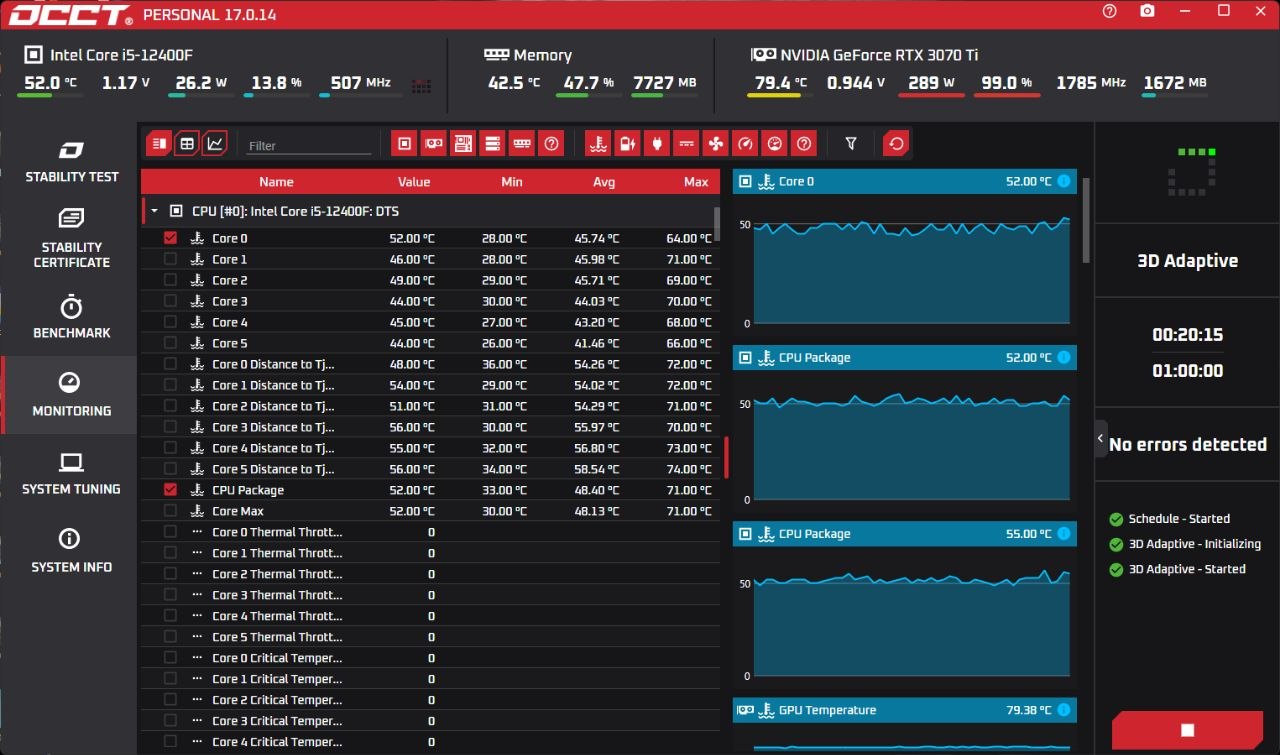Check the Core 1 temperature checkbox
Viewport: 1280px width, 755px height.
(170, 259)
